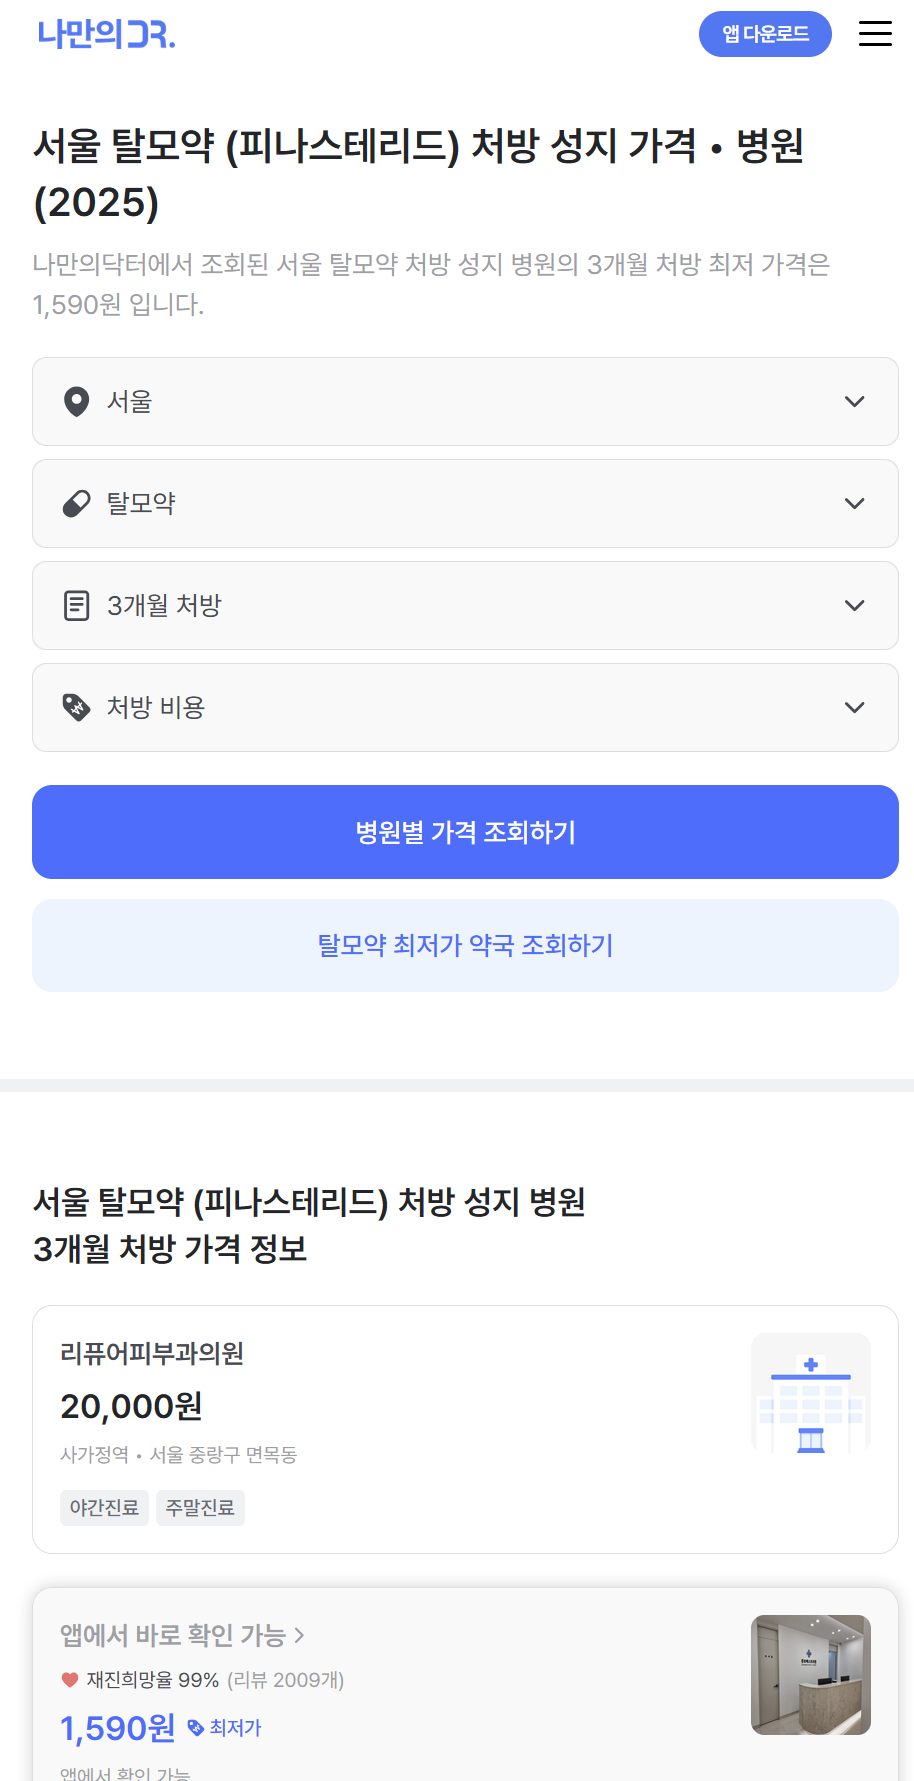Viewport: 914px width, 1781px height.
Task: Open the 탈모약 medicine dropdown
Action: click(x=854, y=504)
